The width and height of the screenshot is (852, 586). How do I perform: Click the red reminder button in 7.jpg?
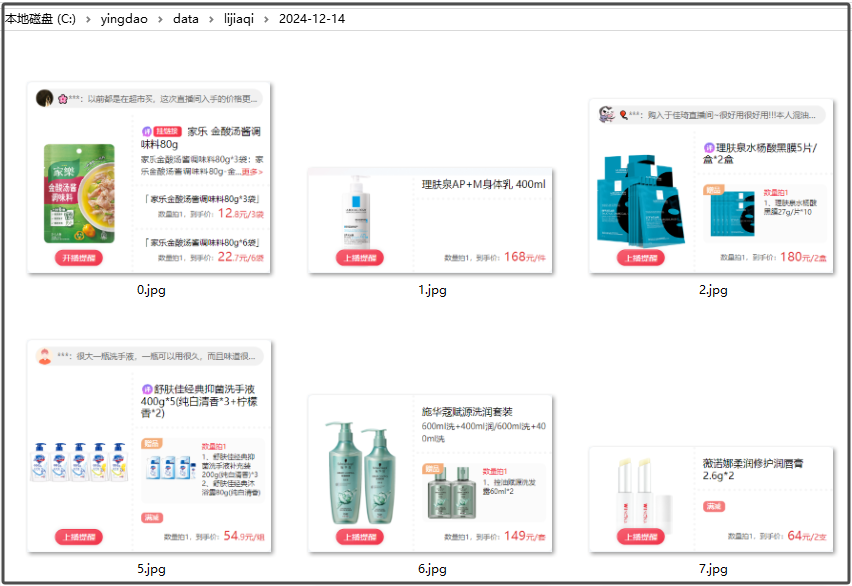click(641, 537)
